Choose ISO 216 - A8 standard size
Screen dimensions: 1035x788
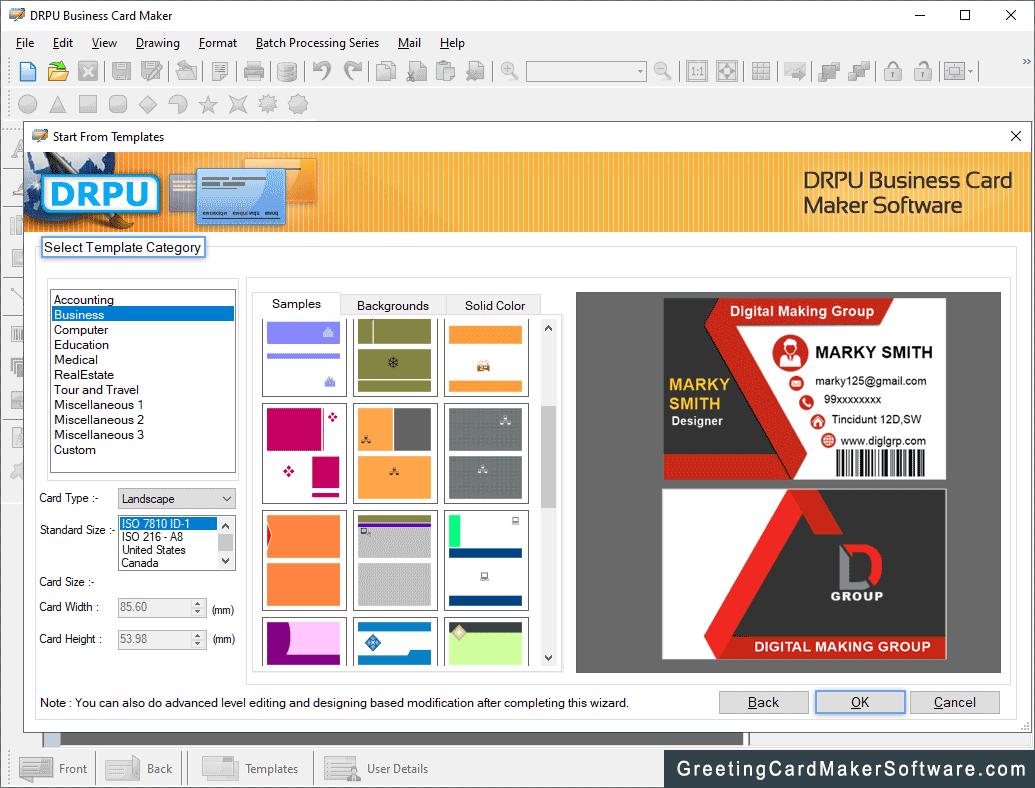click(168, 537)
